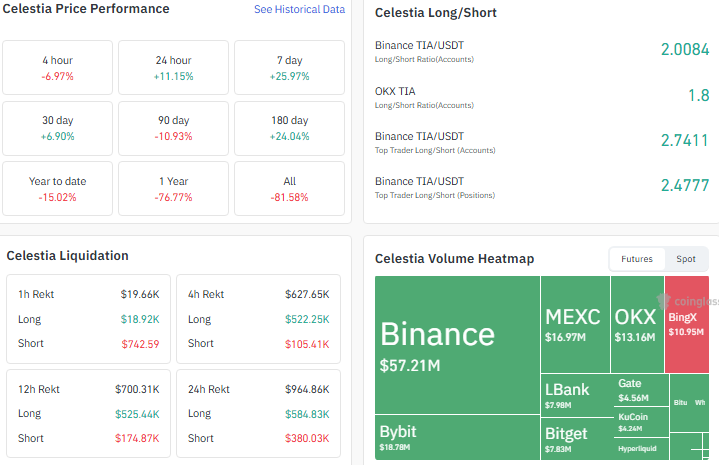Screen dimensions: 719x465
Task: Click the Hyperliquid heatmap tile
Action: tap(642, 448)
